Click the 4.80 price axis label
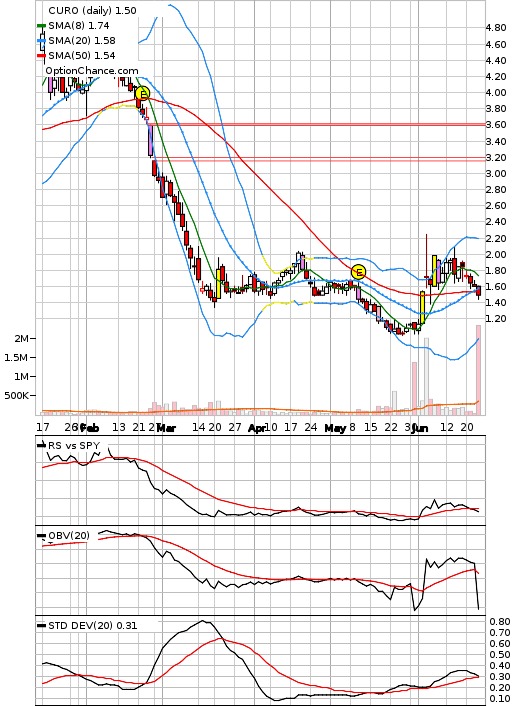Screen dimensions: 526x706 point(496,27)
